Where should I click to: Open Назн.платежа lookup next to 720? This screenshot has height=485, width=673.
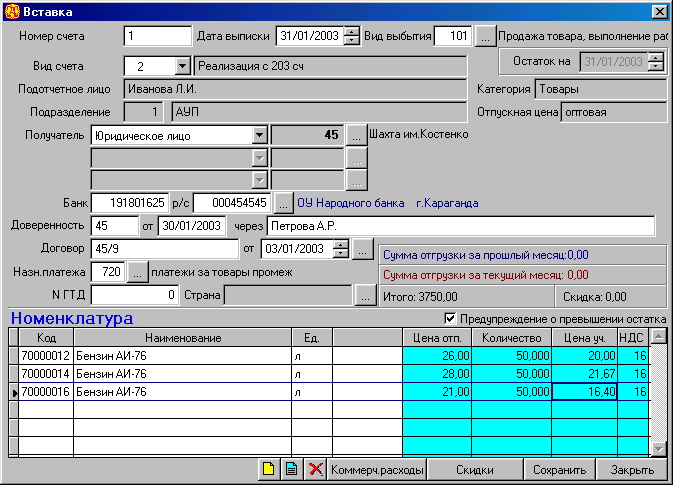click(x=139, y=271)
